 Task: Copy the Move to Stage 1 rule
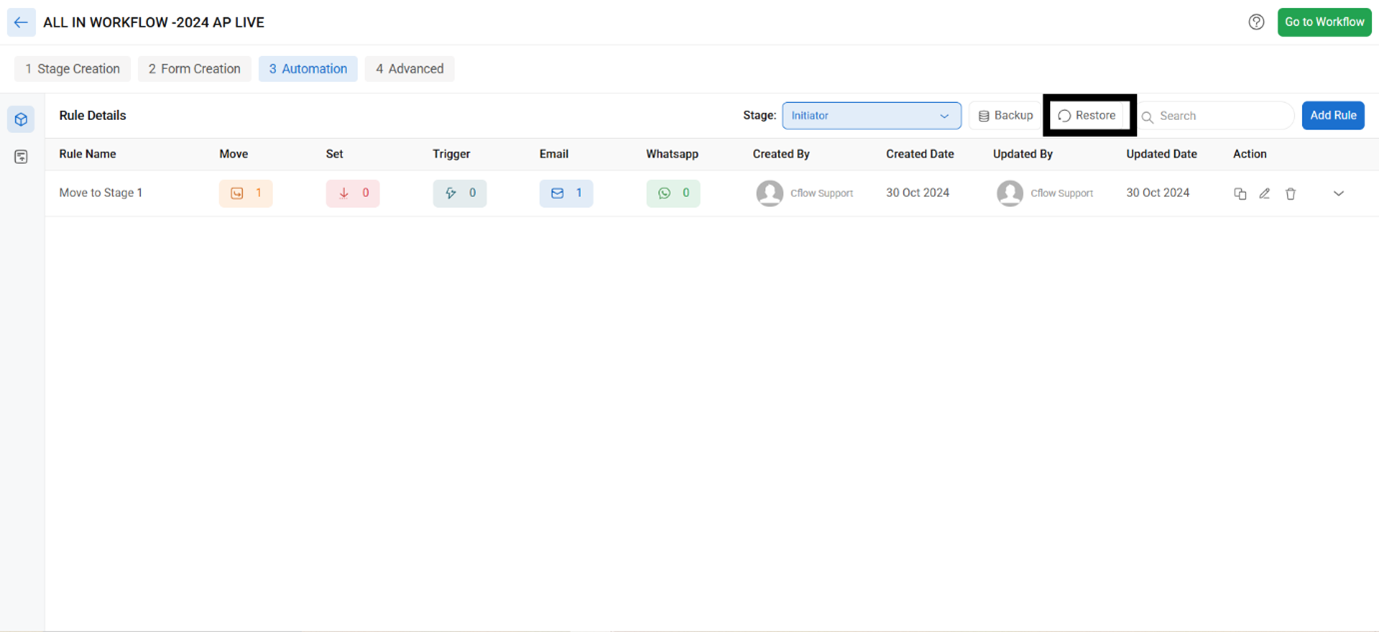[1240, 194]
